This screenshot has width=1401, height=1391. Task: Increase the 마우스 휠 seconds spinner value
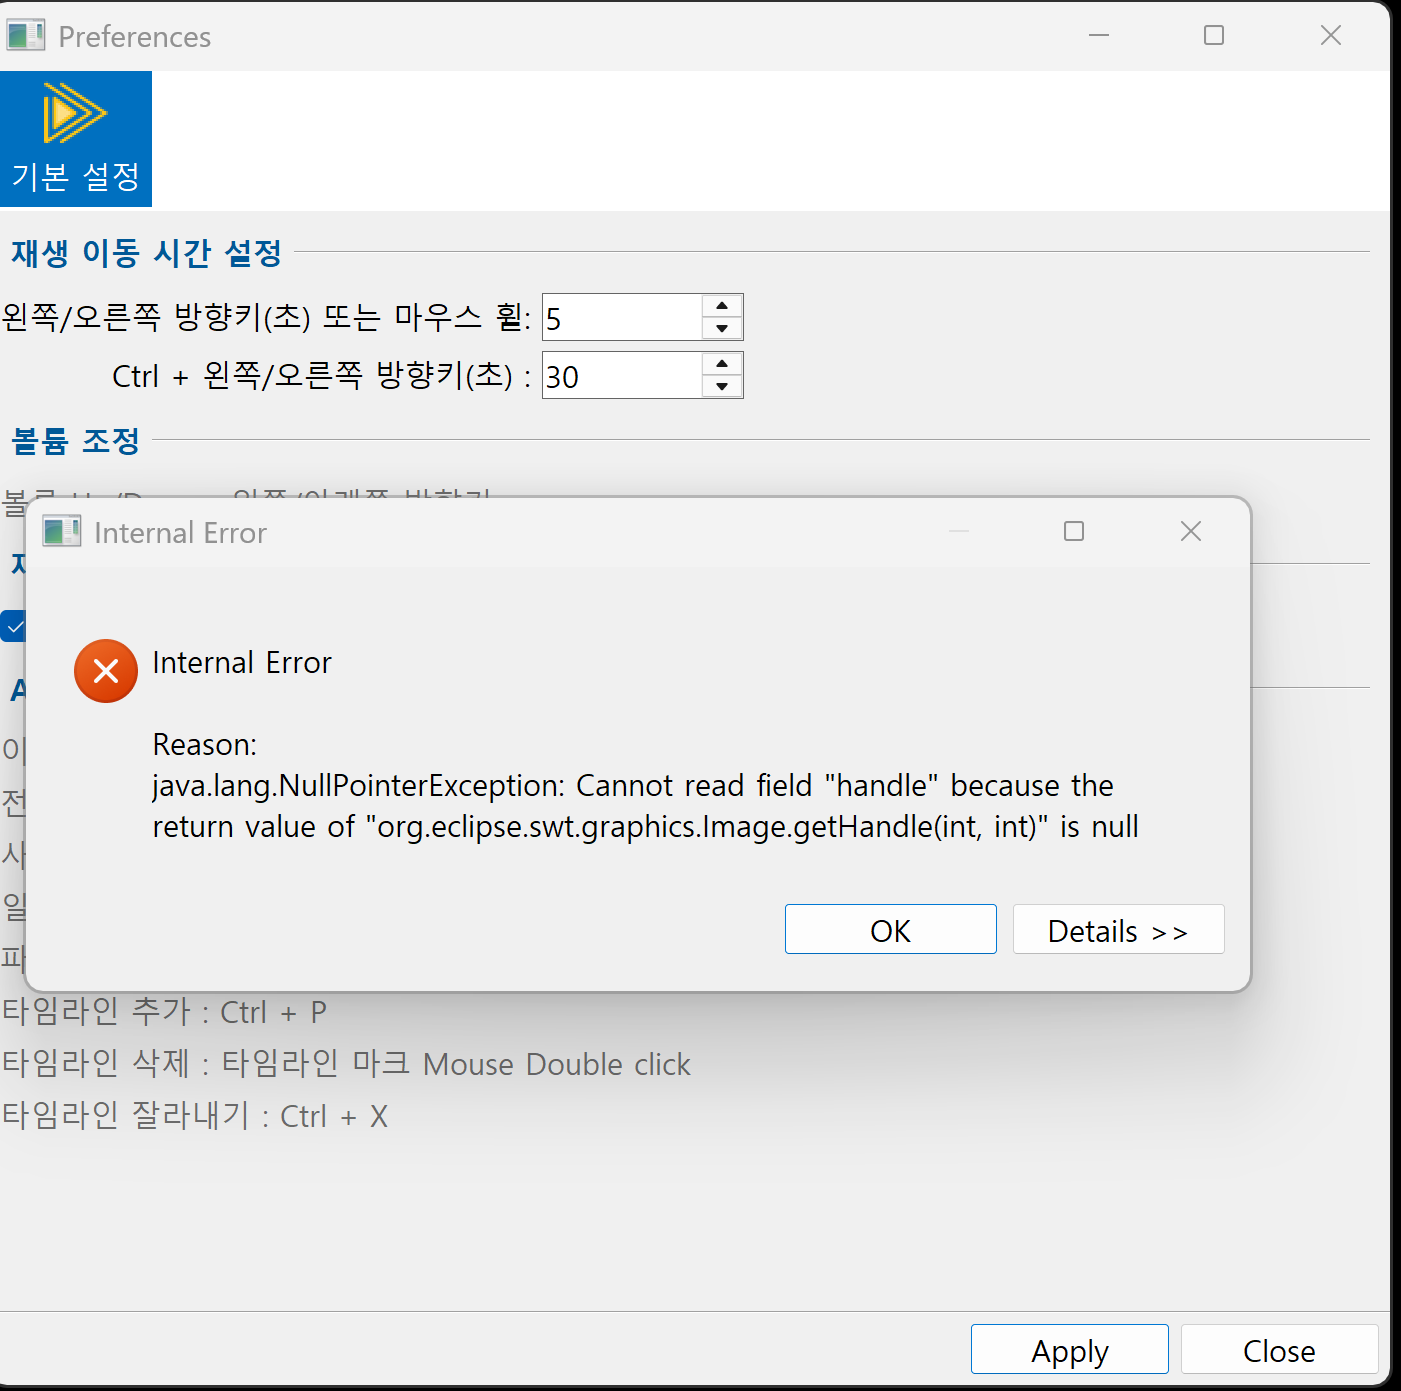coord(721,306)
